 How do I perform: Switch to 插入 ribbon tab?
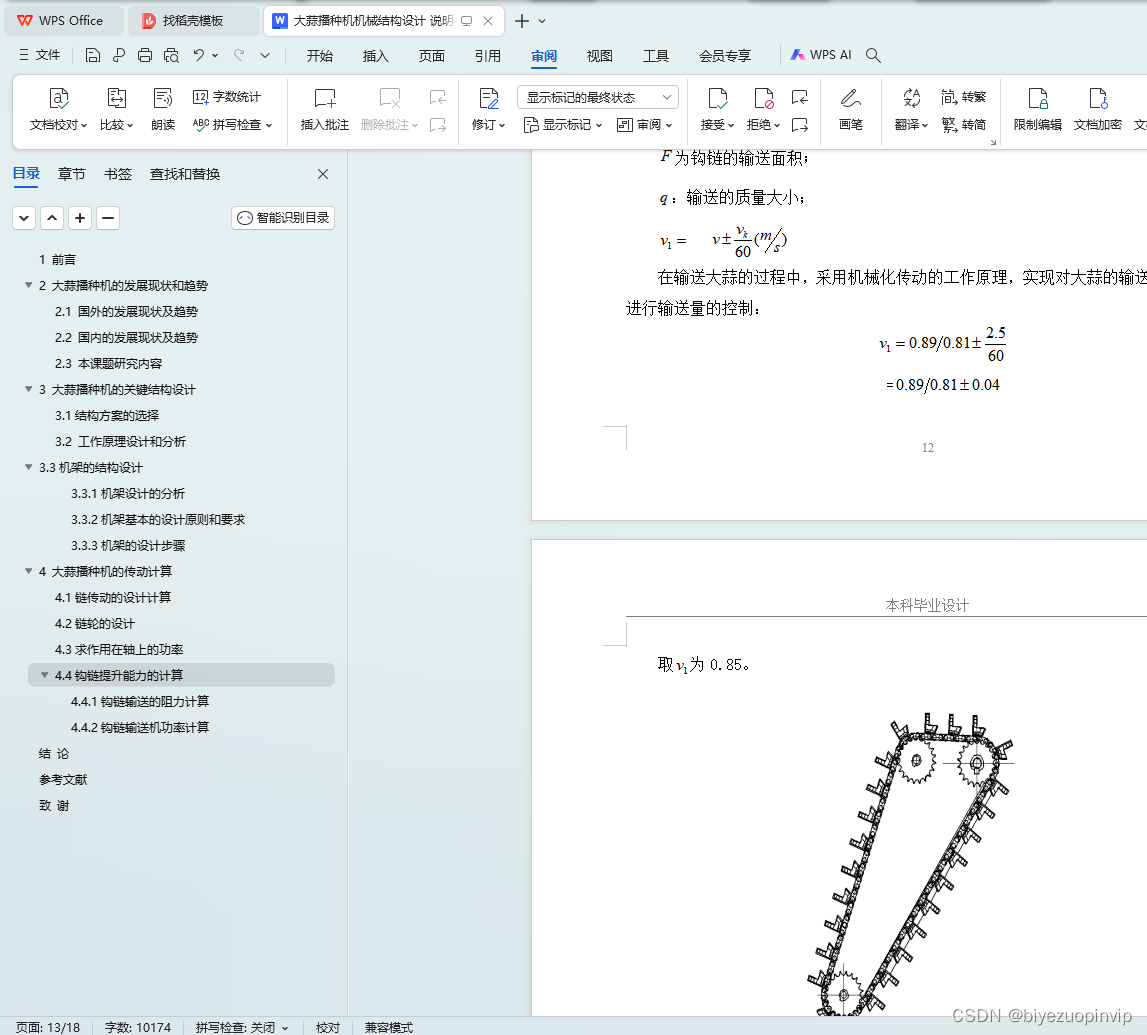point(375,56)
